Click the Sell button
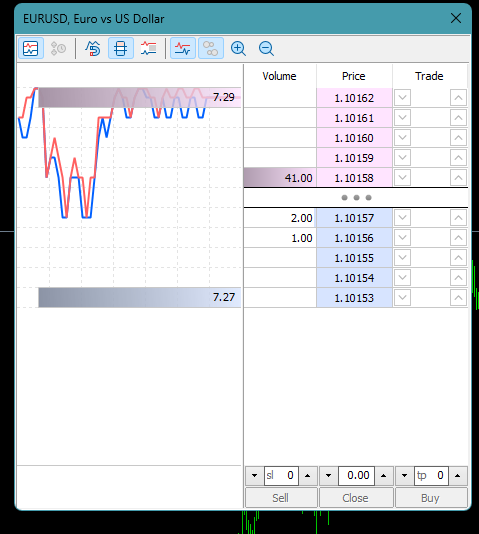Image resolution: width=479 pixels, height=534 pixels. (x=281, y=498)
